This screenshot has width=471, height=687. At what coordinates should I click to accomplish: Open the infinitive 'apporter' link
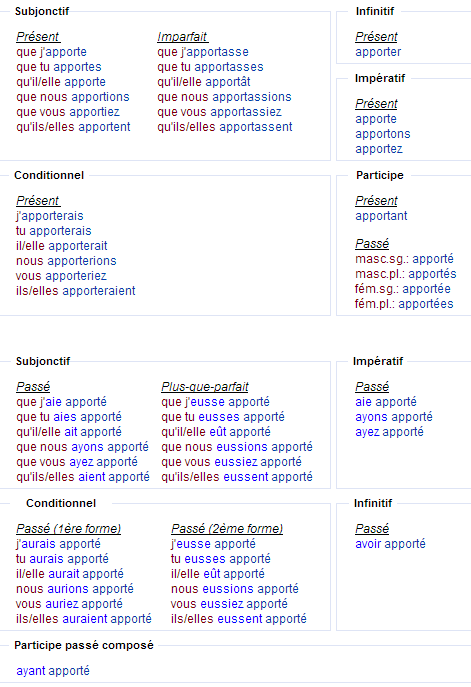pyautogui.click(x=378, y=52)
